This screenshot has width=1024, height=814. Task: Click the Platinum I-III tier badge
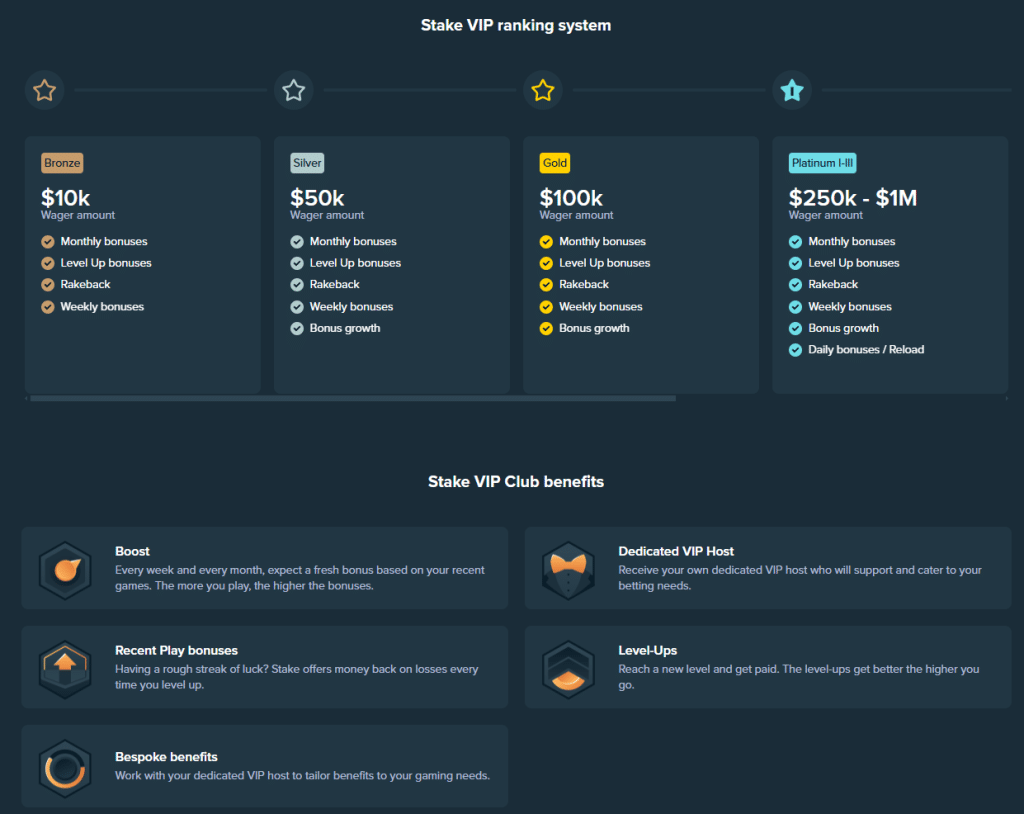coord(822,163)
